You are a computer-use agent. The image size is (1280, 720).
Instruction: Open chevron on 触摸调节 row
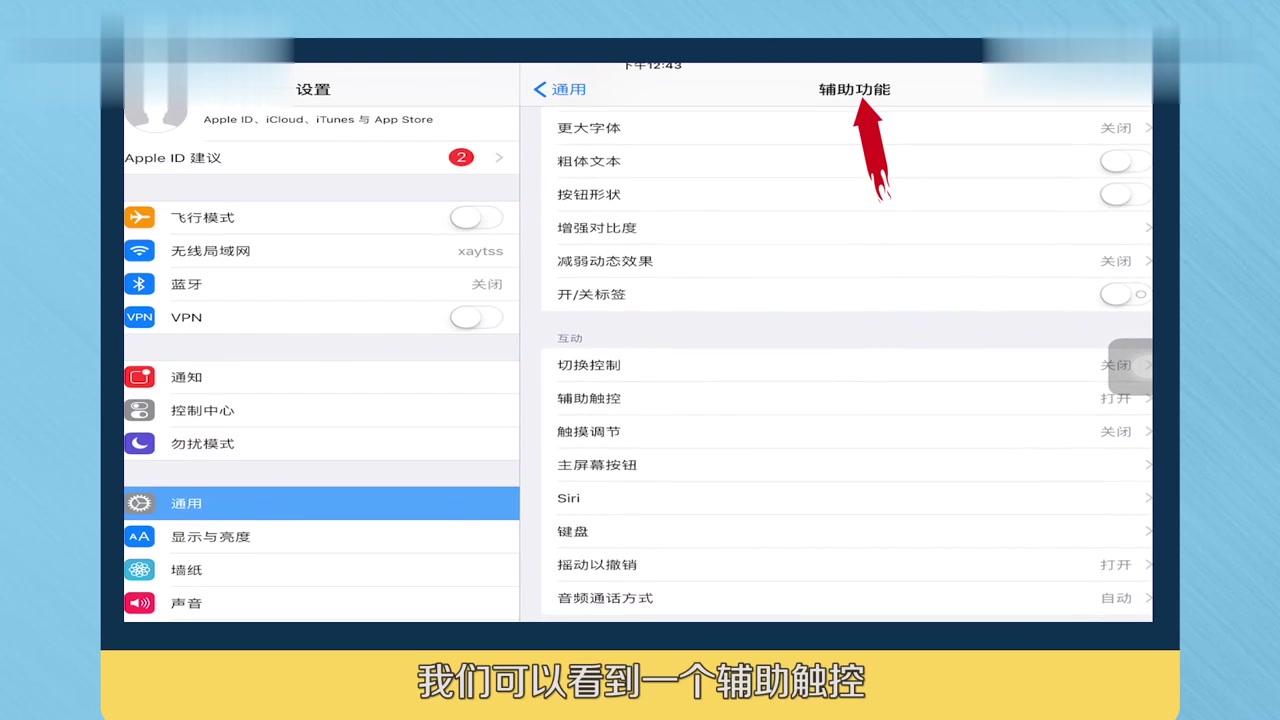(x=1148, y=432)
